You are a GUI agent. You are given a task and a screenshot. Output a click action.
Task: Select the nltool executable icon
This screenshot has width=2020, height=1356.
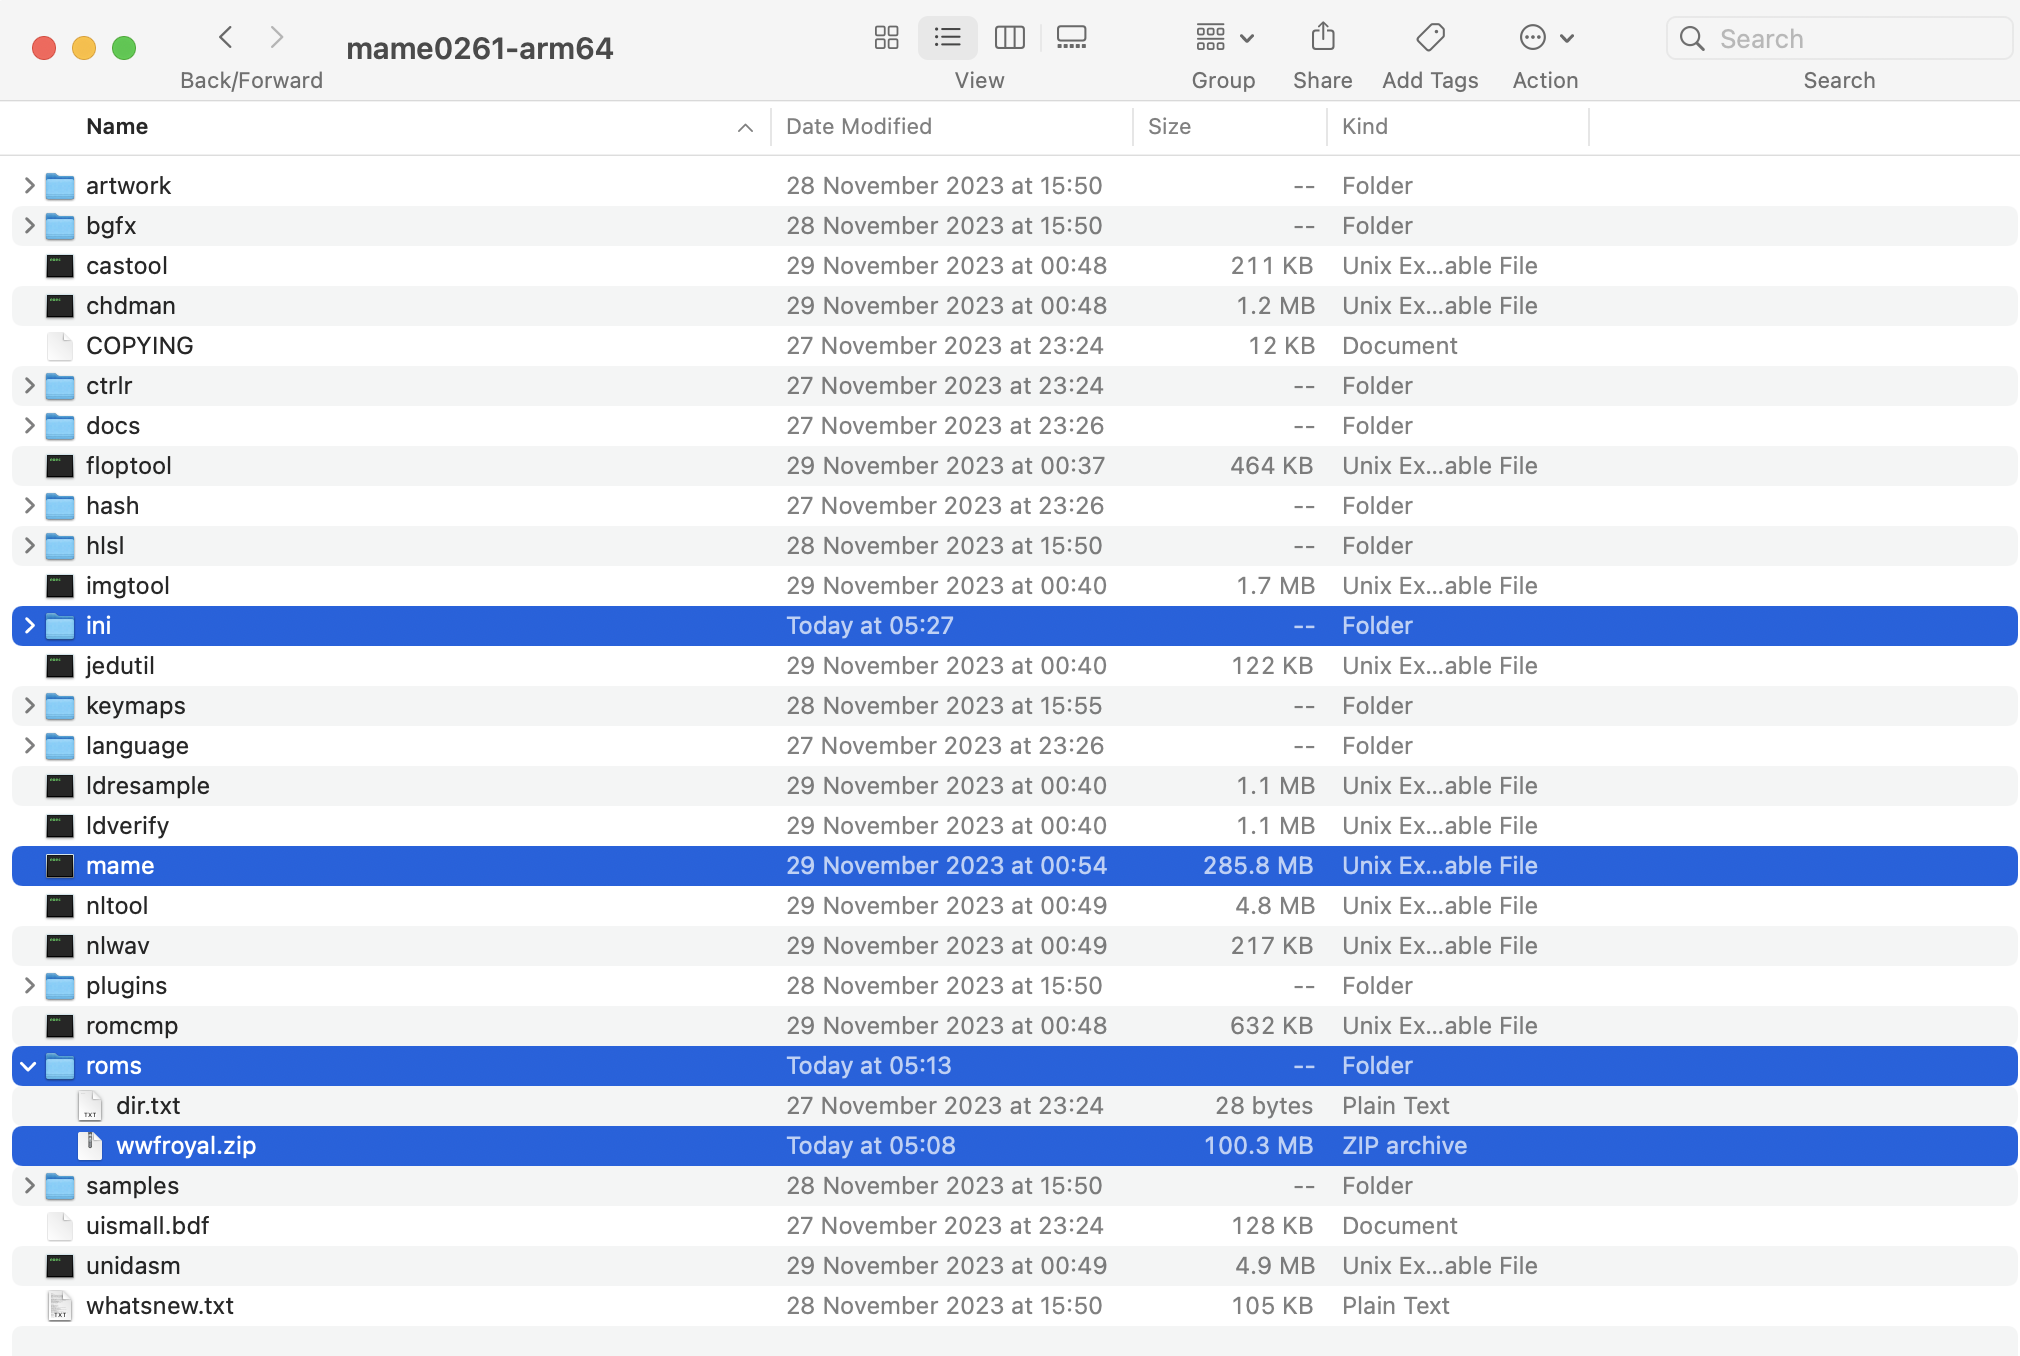click(x=60, y=906)
